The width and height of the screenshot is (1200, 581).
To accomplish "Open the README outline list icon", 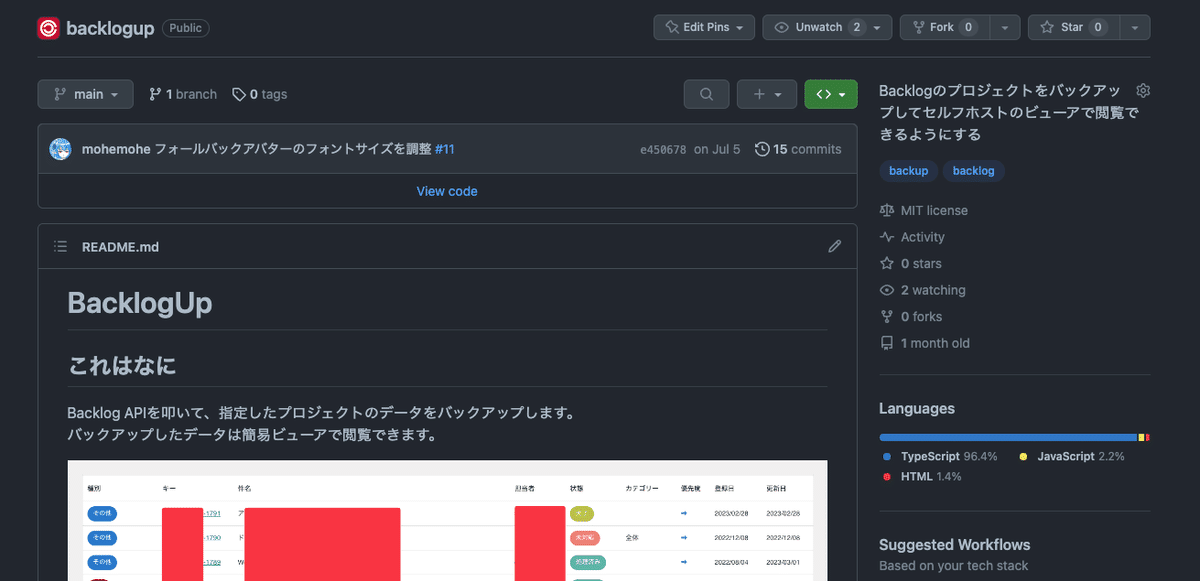I will pyautogui.click(x=59, y=246).
